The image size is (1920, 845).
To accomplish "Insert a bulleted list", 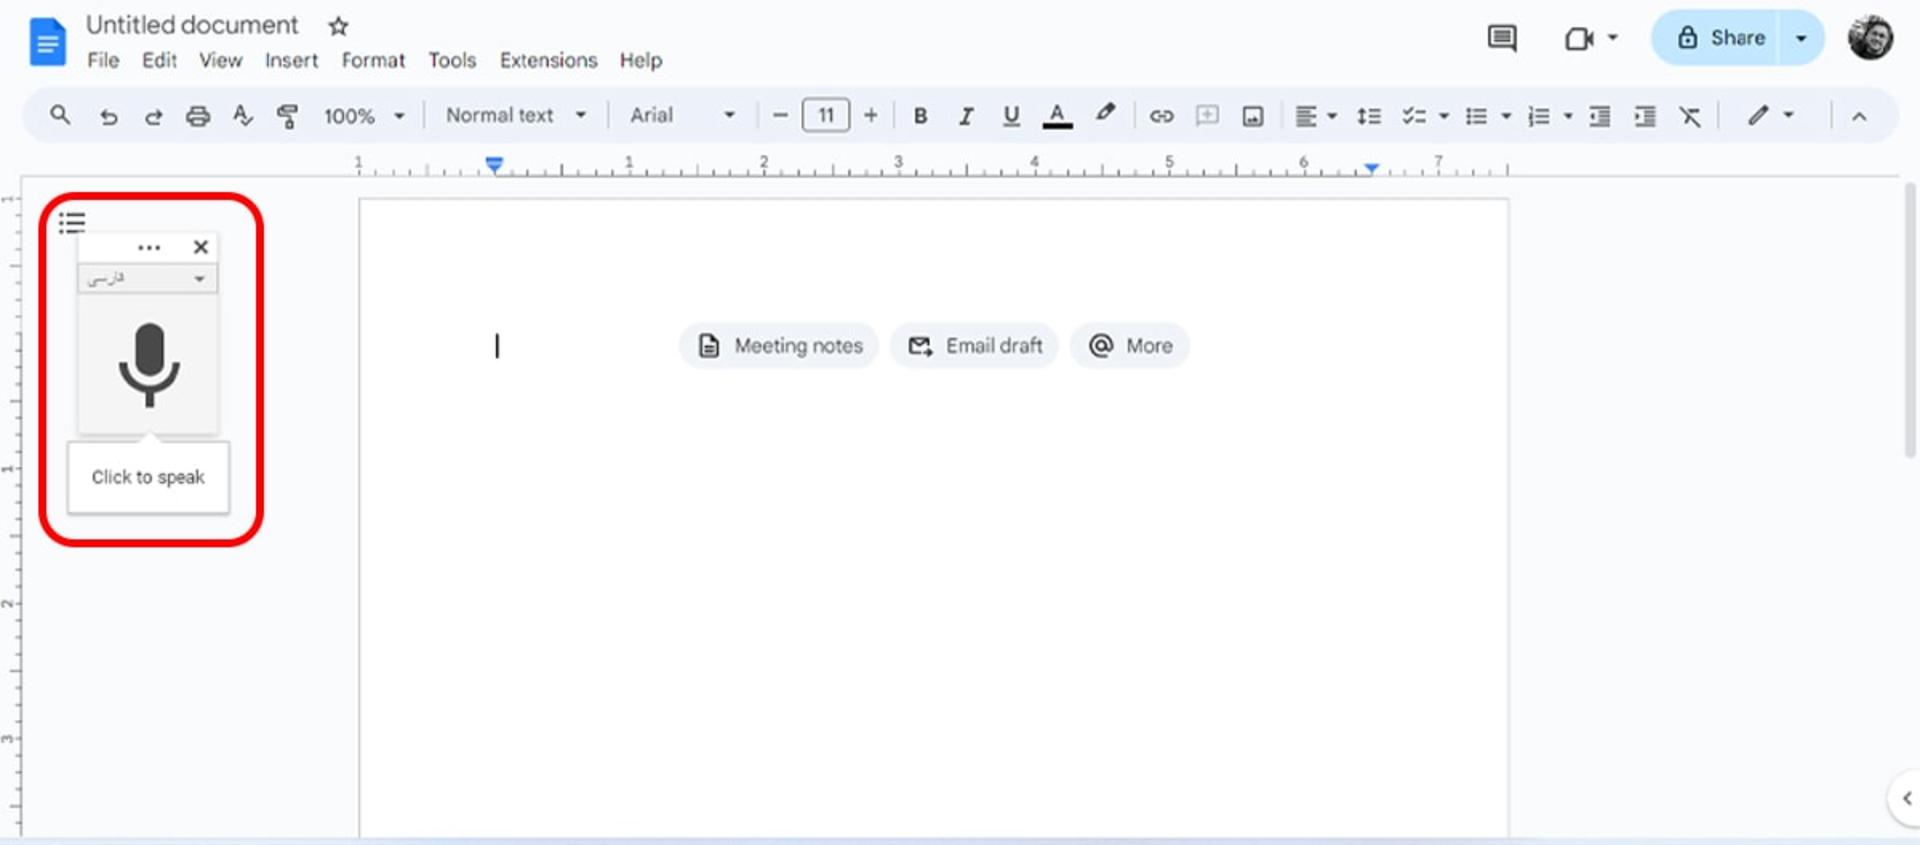I will (x=1476, y=116).
